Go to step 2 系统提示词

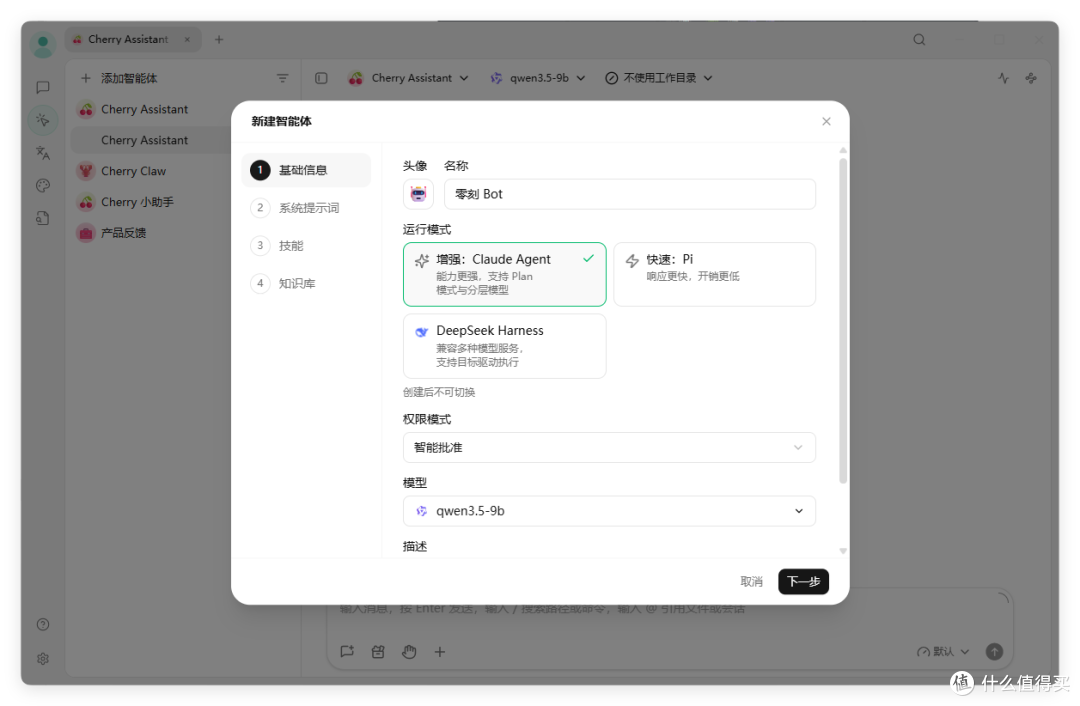tap(306, 208)
